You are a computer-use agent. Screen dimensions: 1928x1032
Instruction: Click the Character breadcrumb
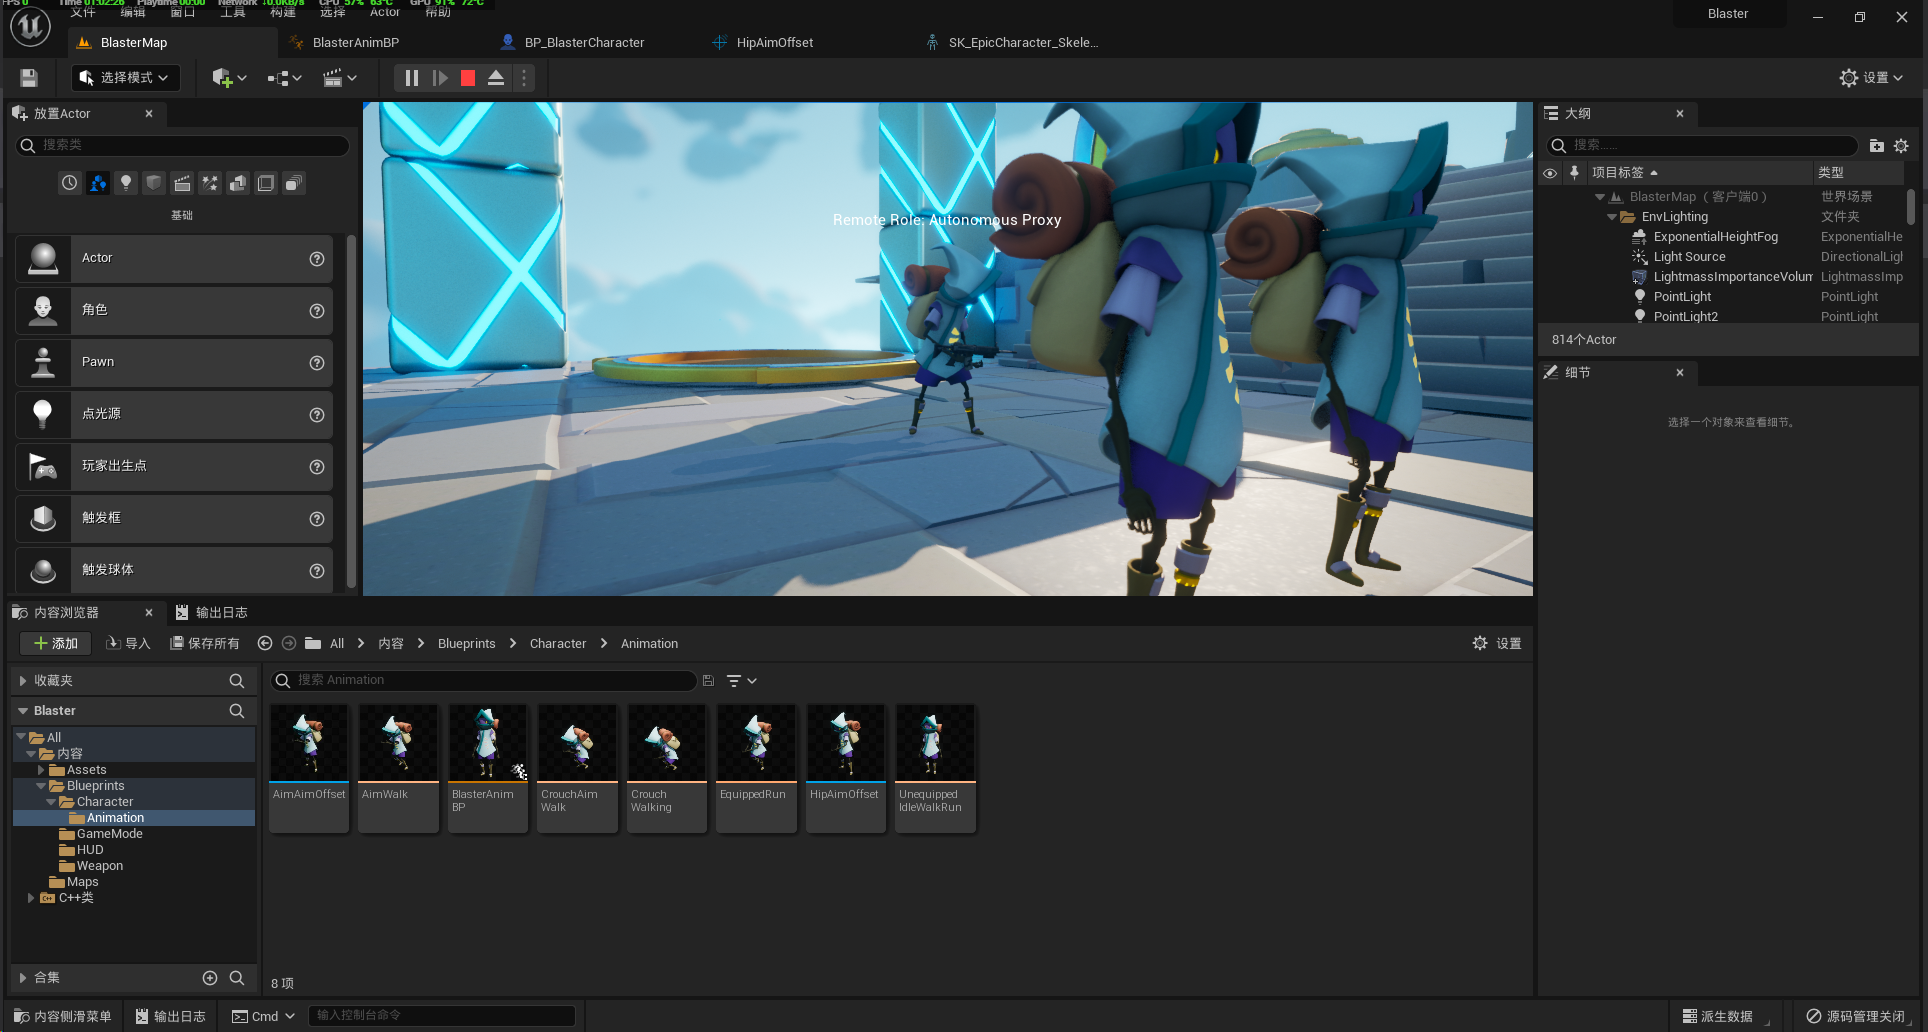tap(558, 644)
